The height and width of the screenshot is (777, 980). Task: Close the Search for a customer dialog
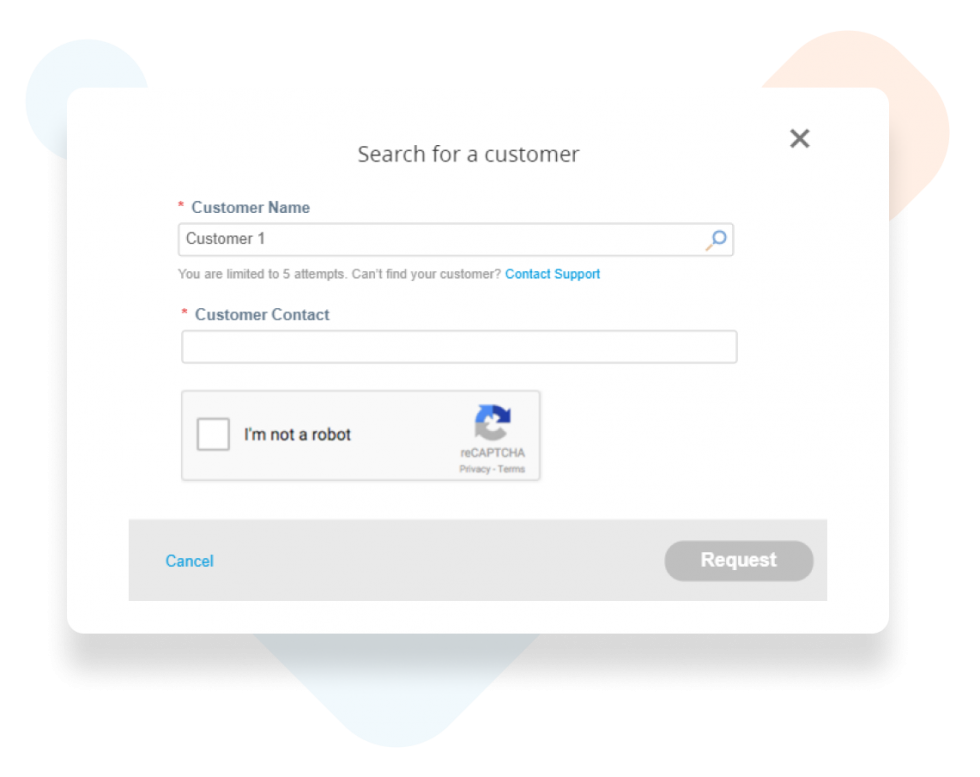click(799, 138)
